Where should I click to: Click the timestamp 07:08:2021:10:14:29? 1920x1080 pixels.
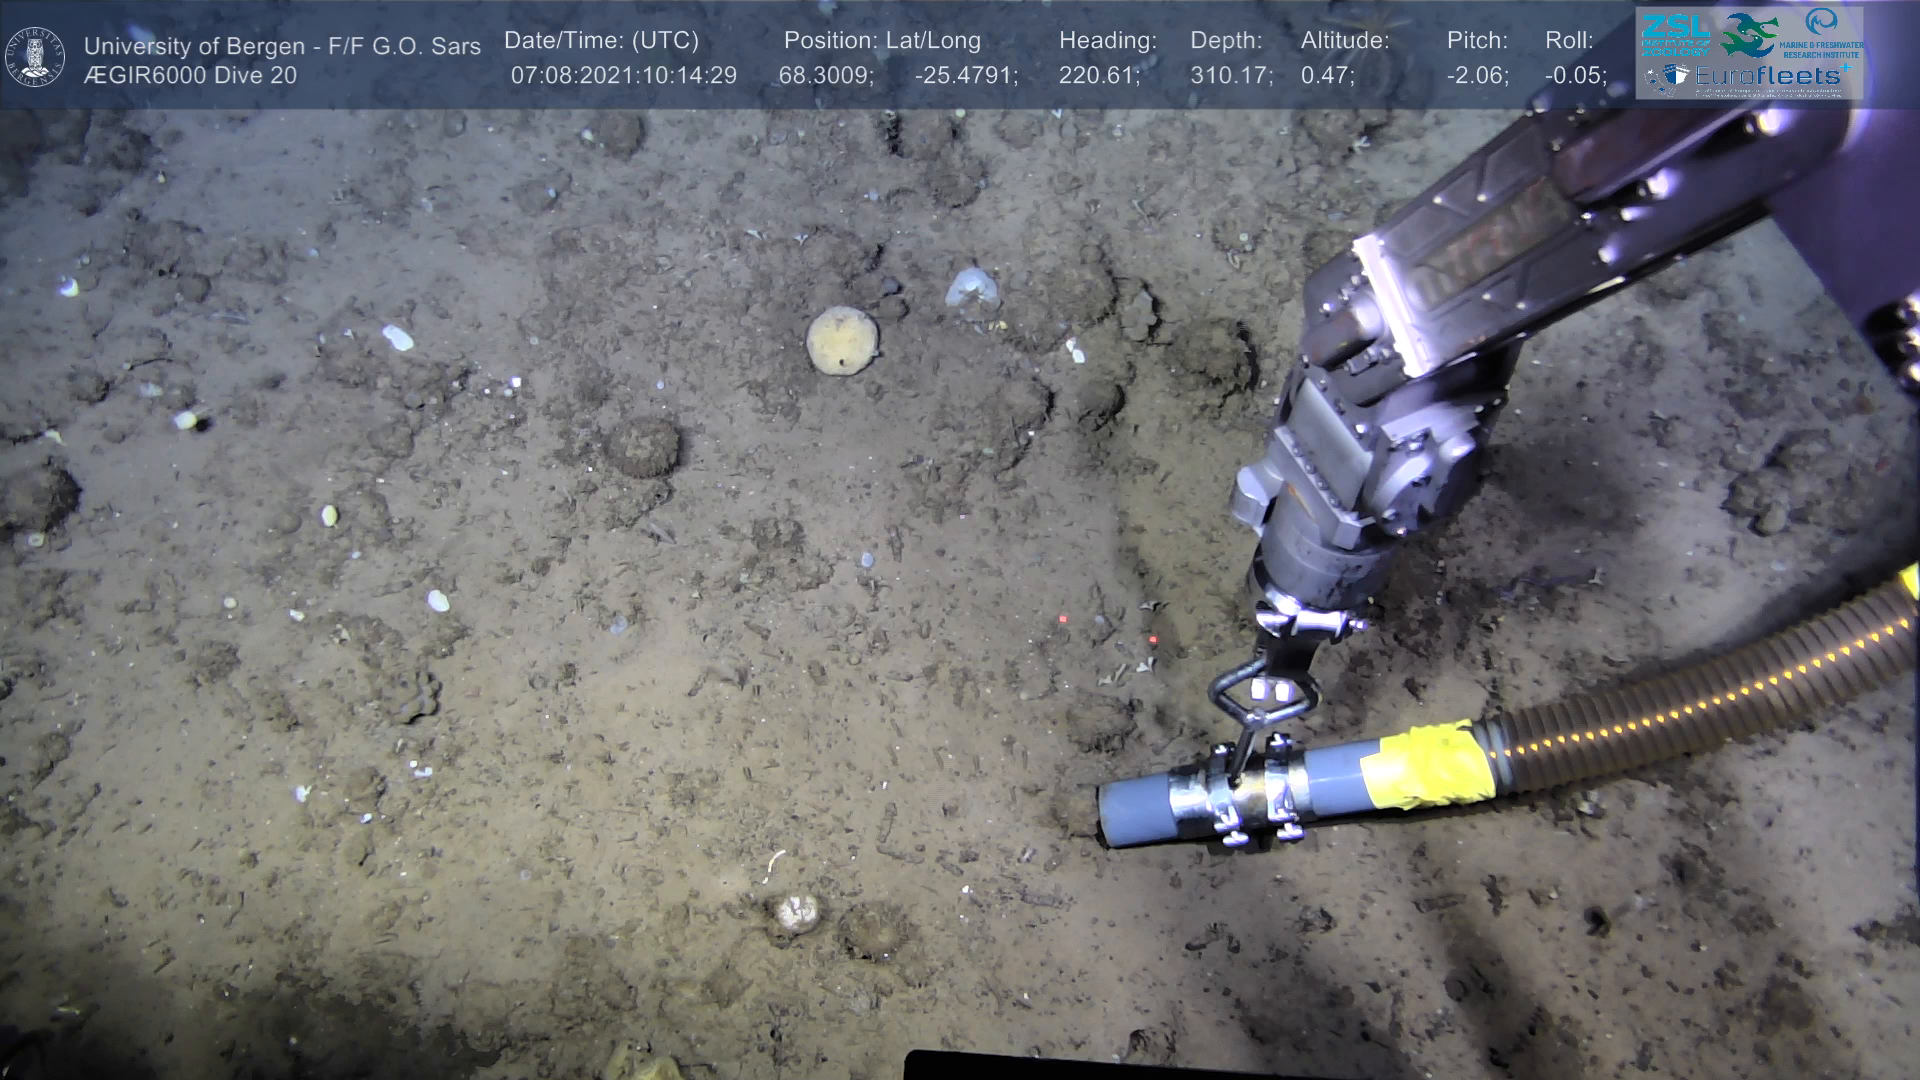pos(623,76)
